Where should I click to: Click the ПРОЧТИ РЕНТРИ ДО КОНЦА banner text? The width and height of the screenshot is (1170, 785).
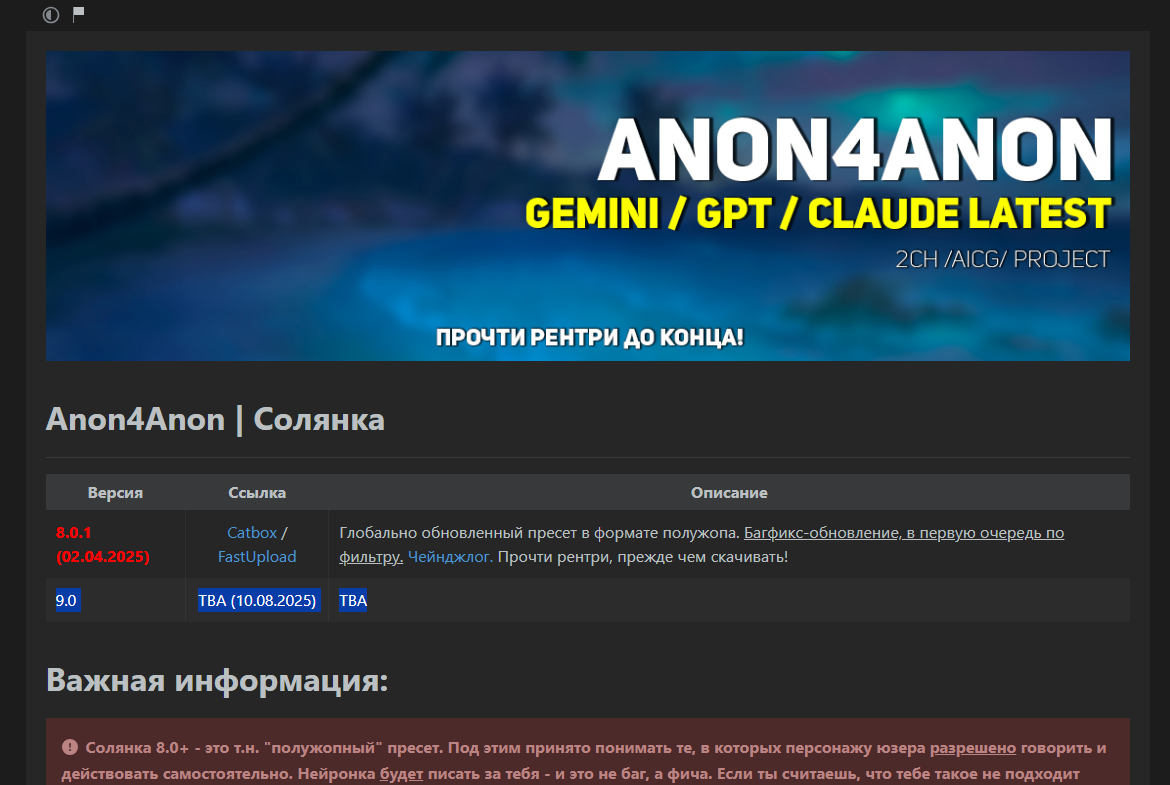click(x=589, y=337)
